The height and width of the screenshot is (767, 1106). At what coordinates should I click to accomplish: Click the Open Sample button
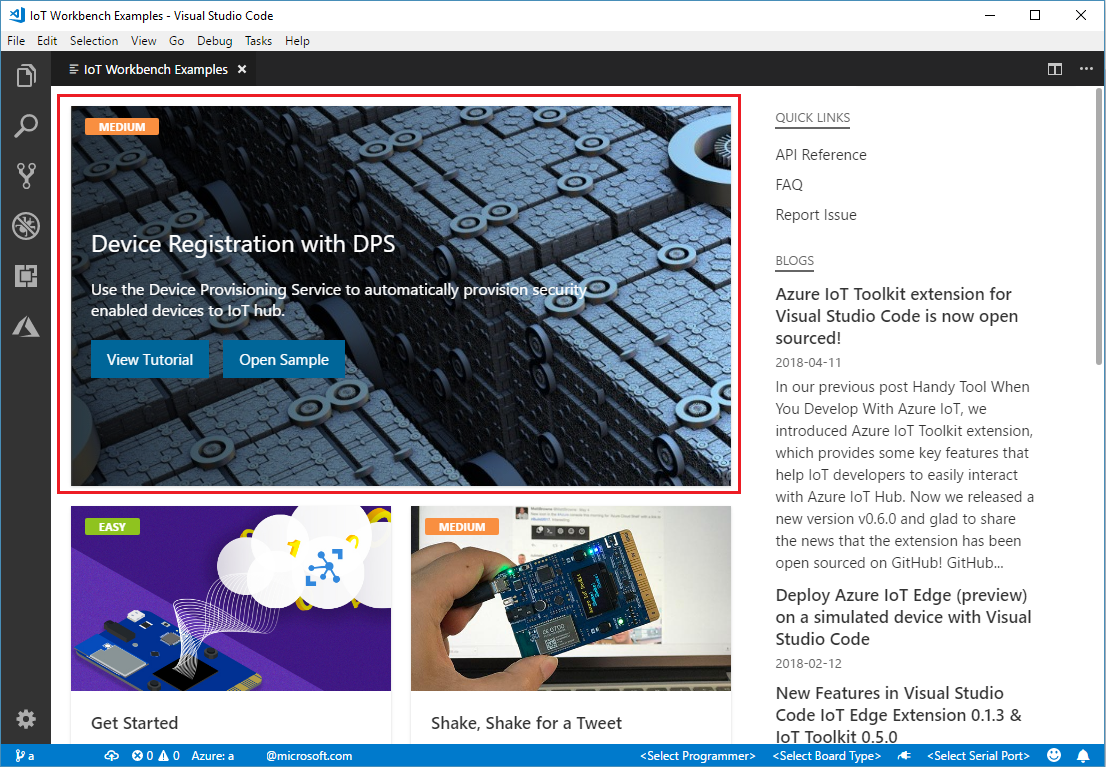pos(284,359)
